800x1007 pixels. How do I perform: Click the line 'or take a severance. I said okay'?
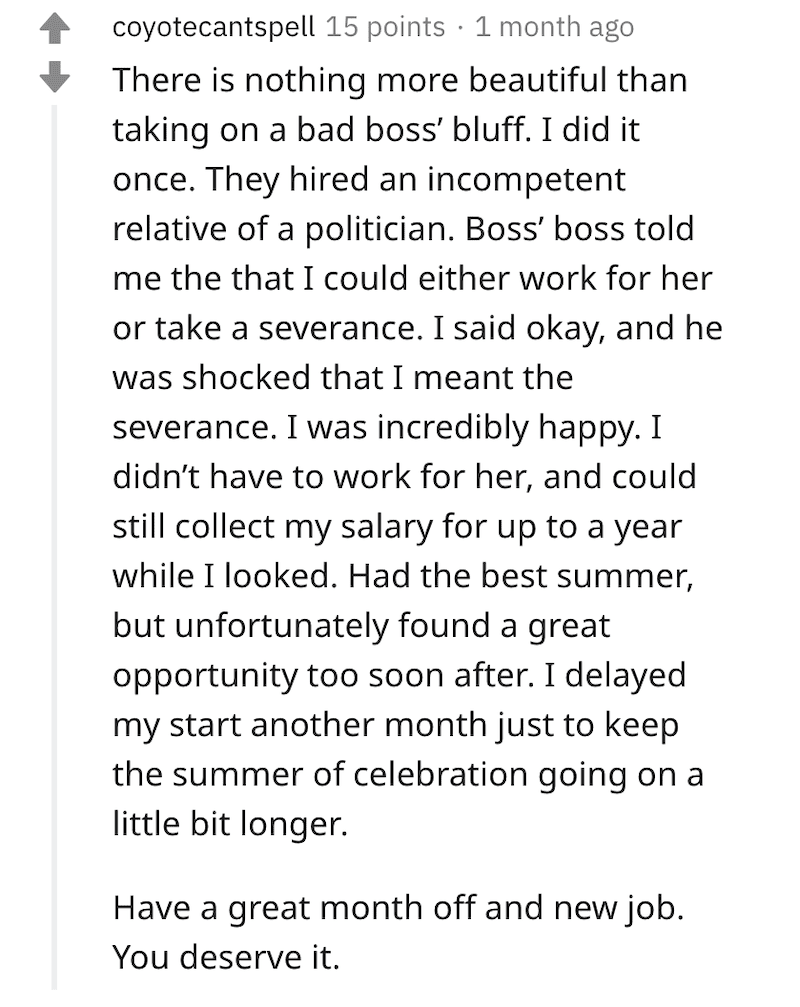click(x=417, y=328)
